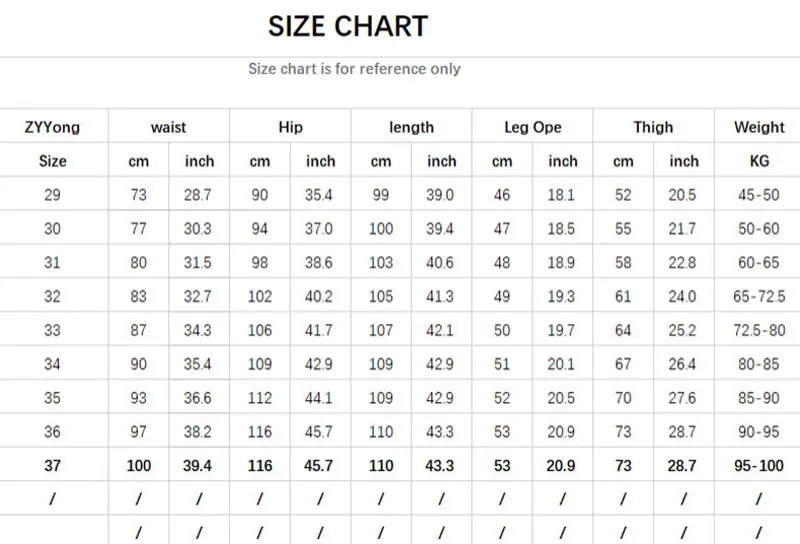Click the ZYYong header cell
The width and height of the screenshot is (800, 544).
click(x=53, y=127)
